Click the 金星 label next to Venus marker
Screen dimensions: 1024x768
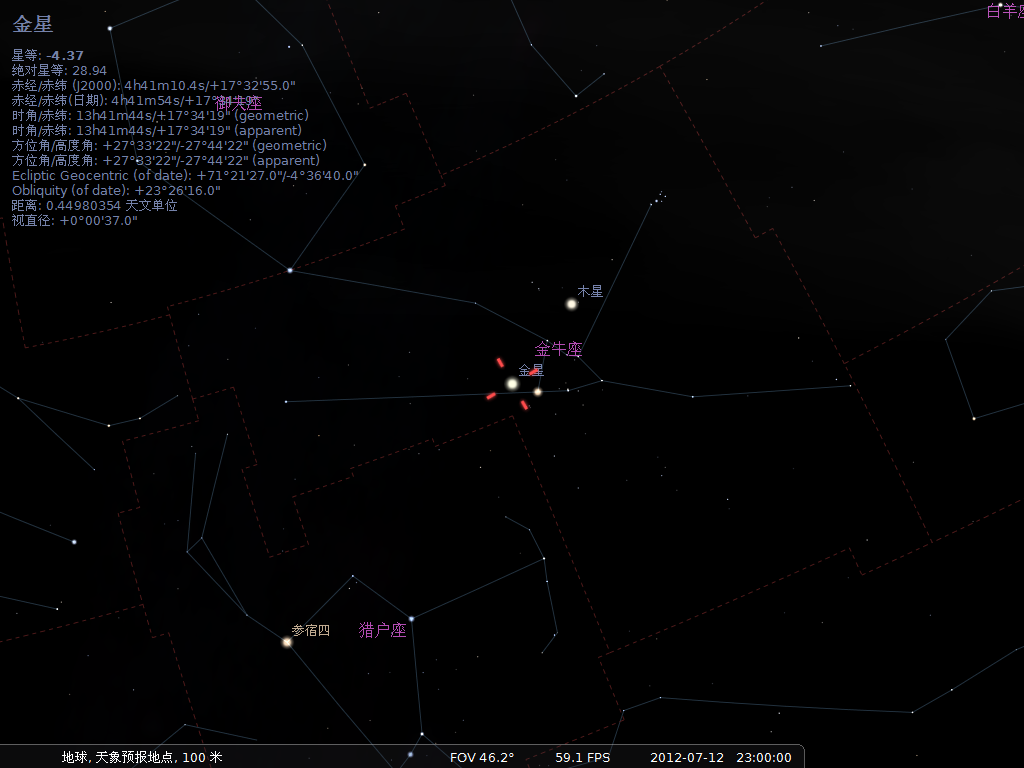(x=531, y=370)
